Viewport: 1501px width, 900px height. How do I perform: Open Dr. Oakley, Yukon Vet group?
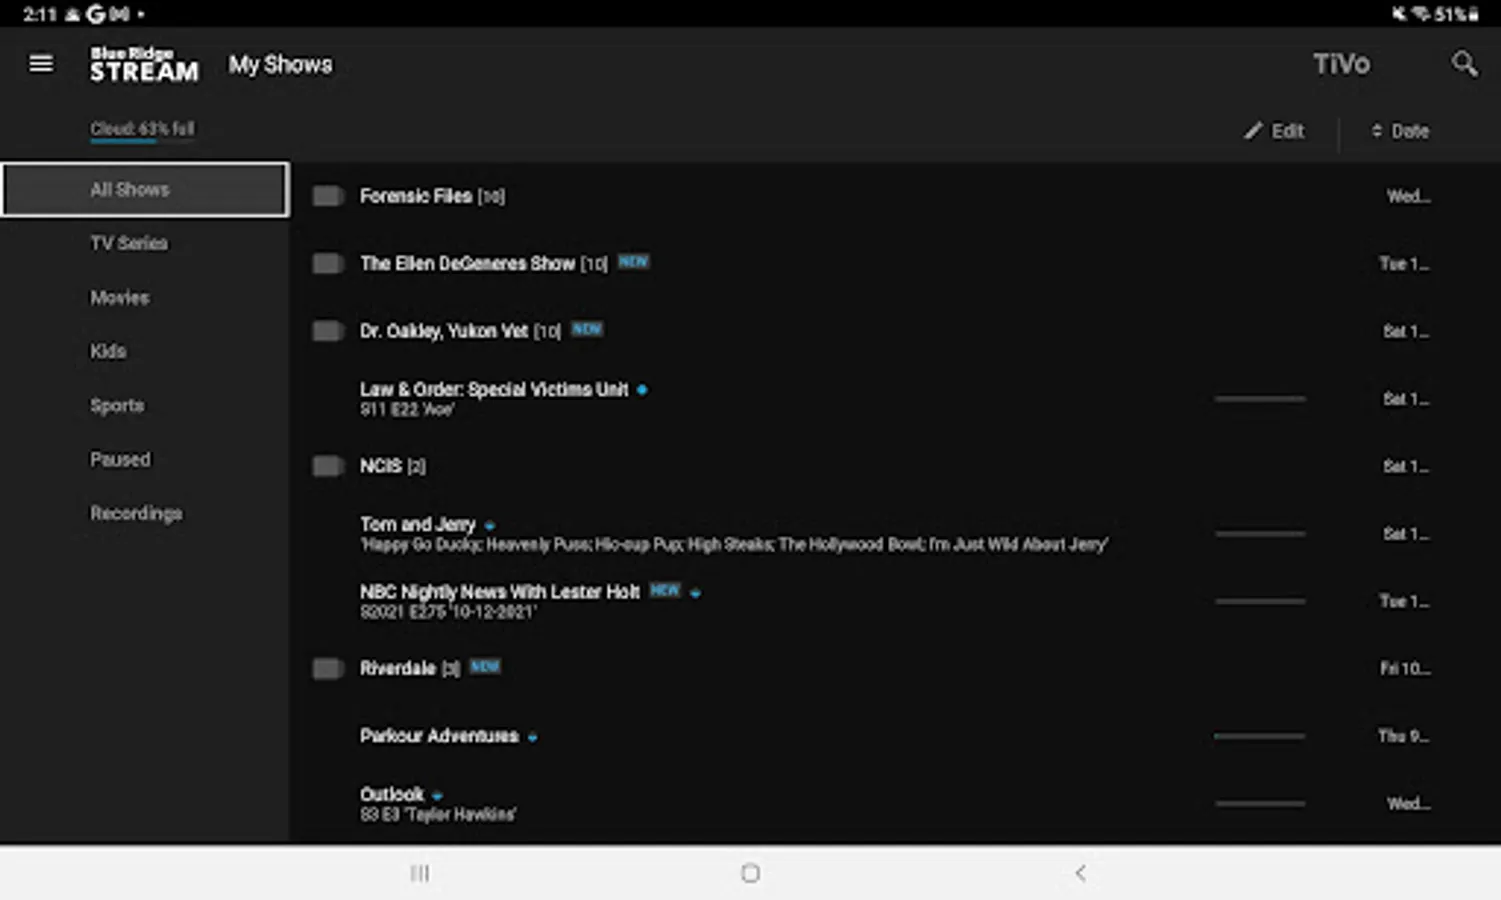click(460, 331)
